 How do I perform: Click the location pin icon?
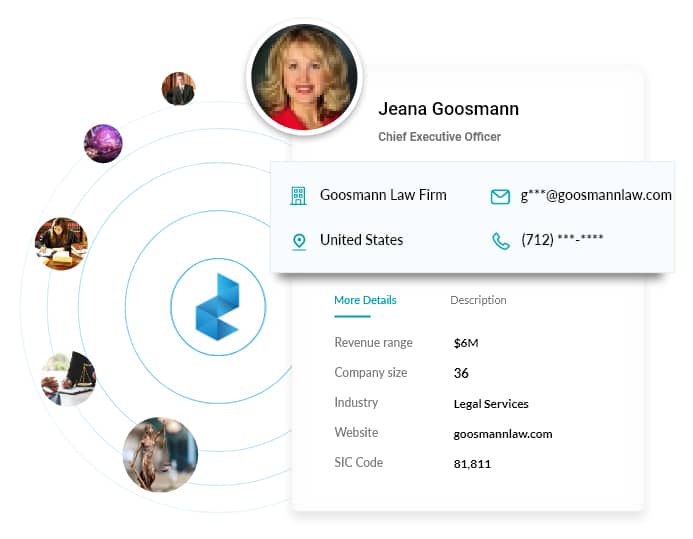tap(299, 241)
